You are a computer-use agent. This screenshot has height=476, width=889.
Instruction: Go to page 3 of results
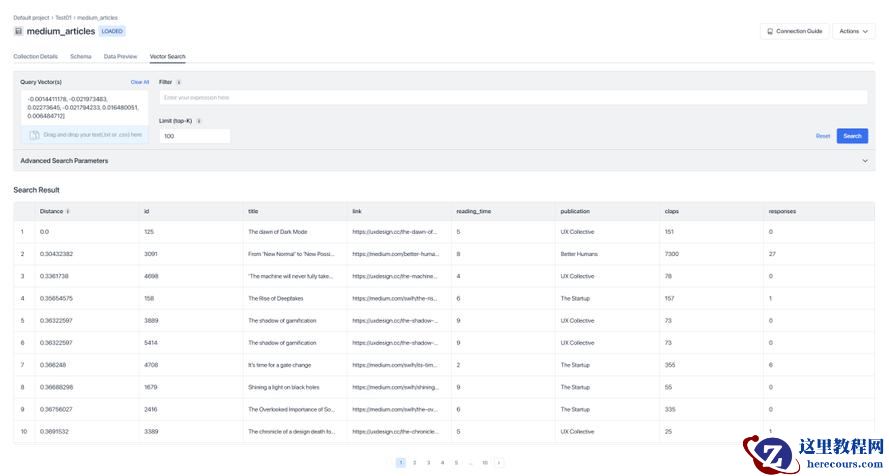click(x=428, y=463)
